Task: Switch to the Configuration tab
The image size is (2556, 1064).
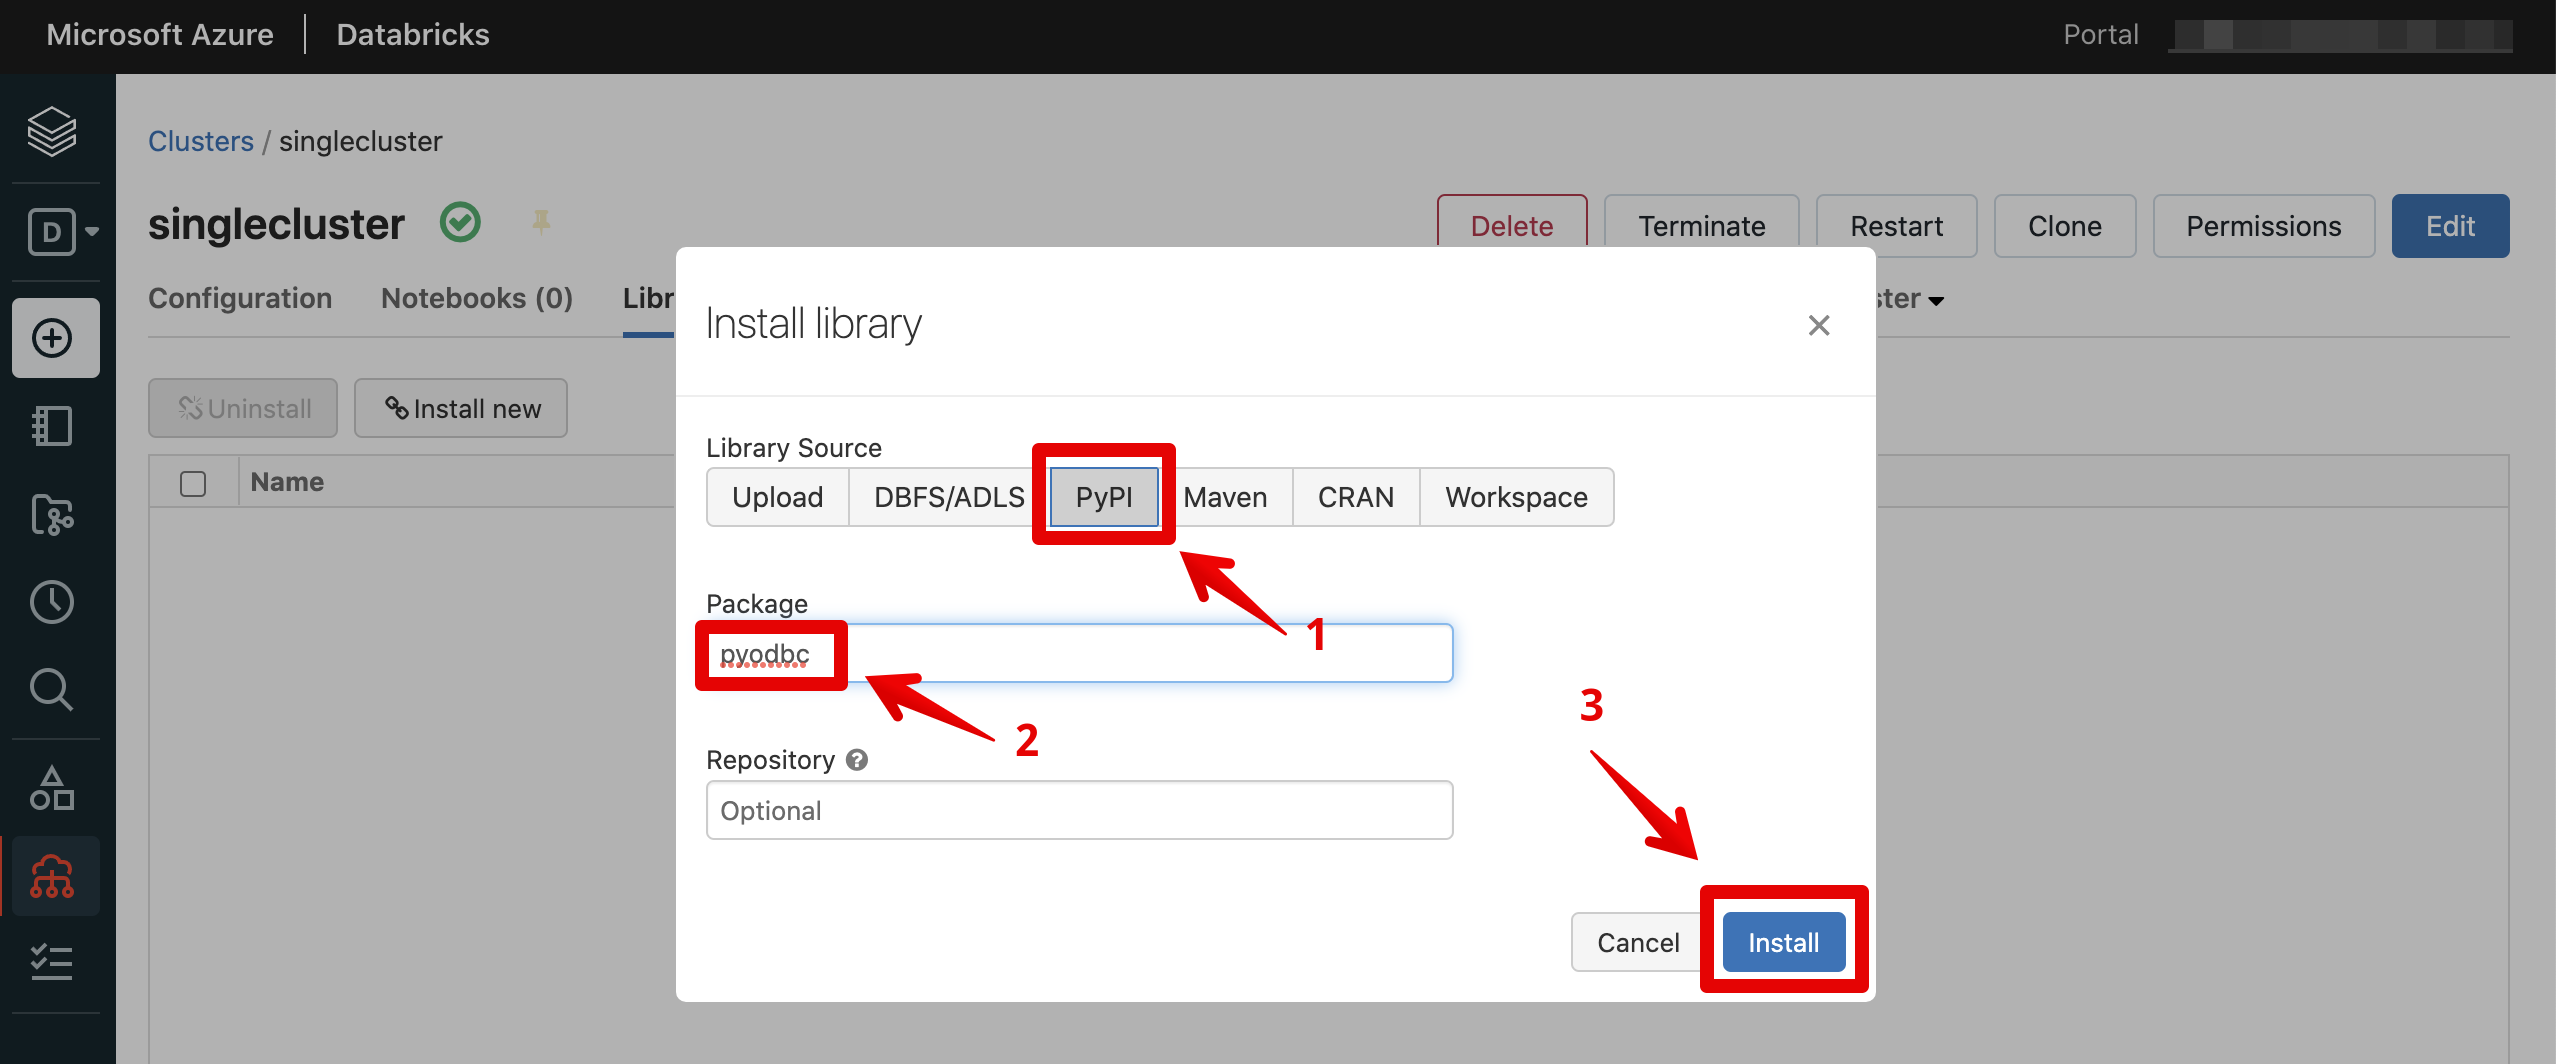Action: coord(240,298)
